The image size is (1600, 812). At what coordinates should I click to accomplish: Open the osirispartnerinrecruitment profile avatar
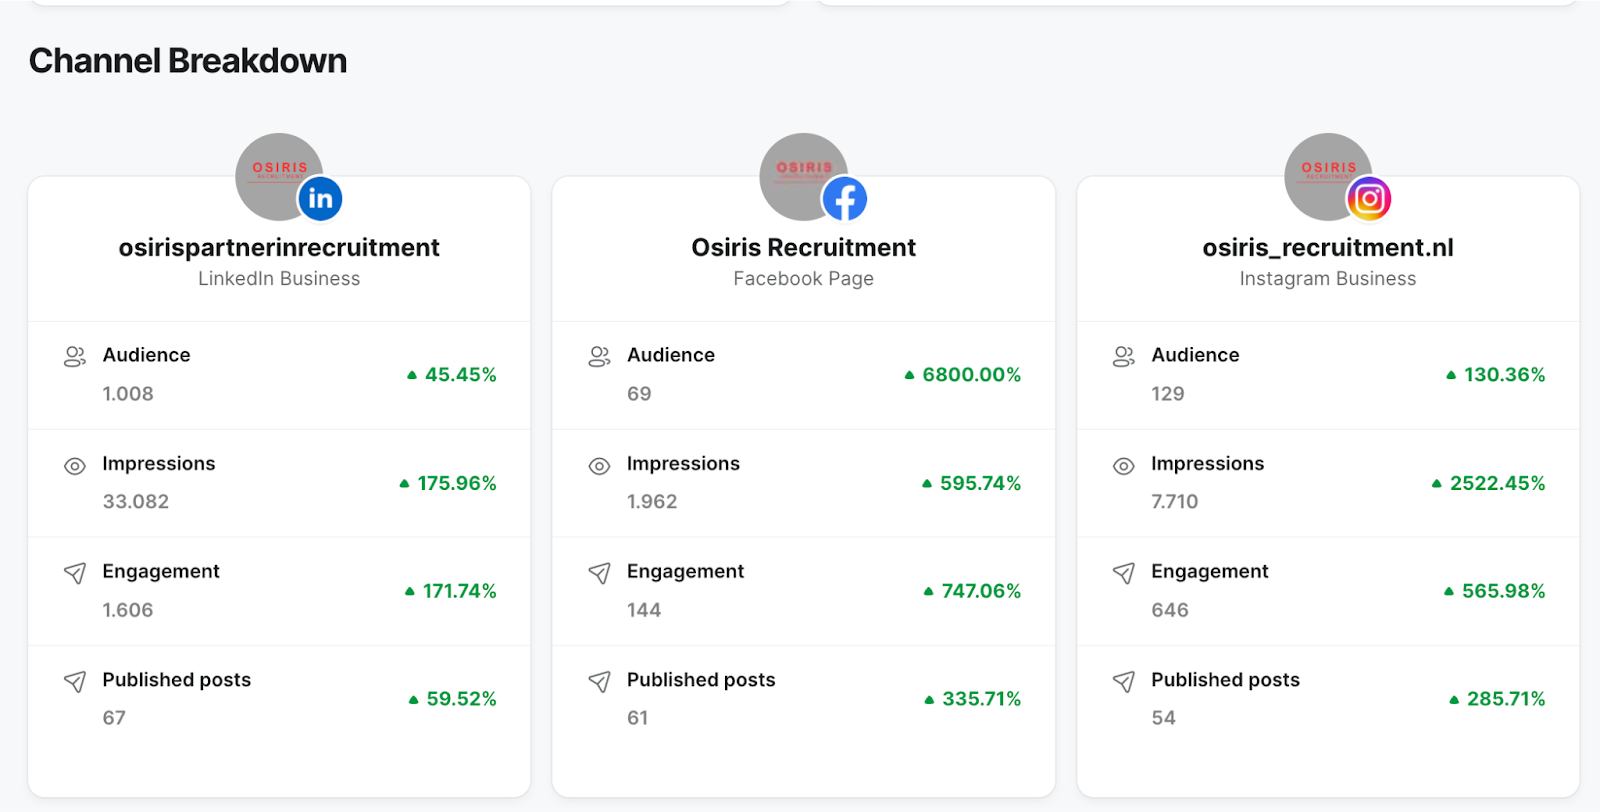click(279, 176)
